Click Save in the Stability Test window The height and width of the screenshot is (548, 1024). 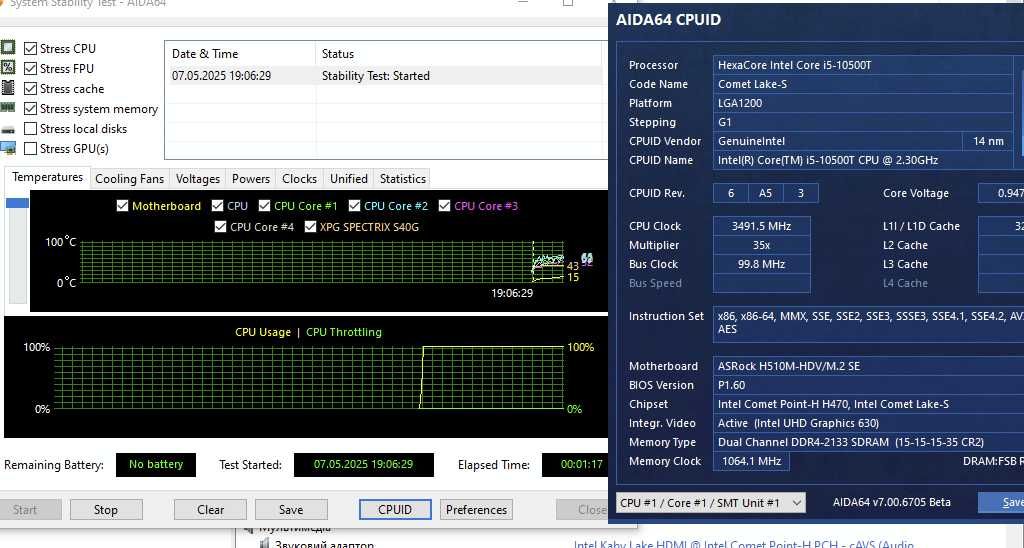coord(291,509)
